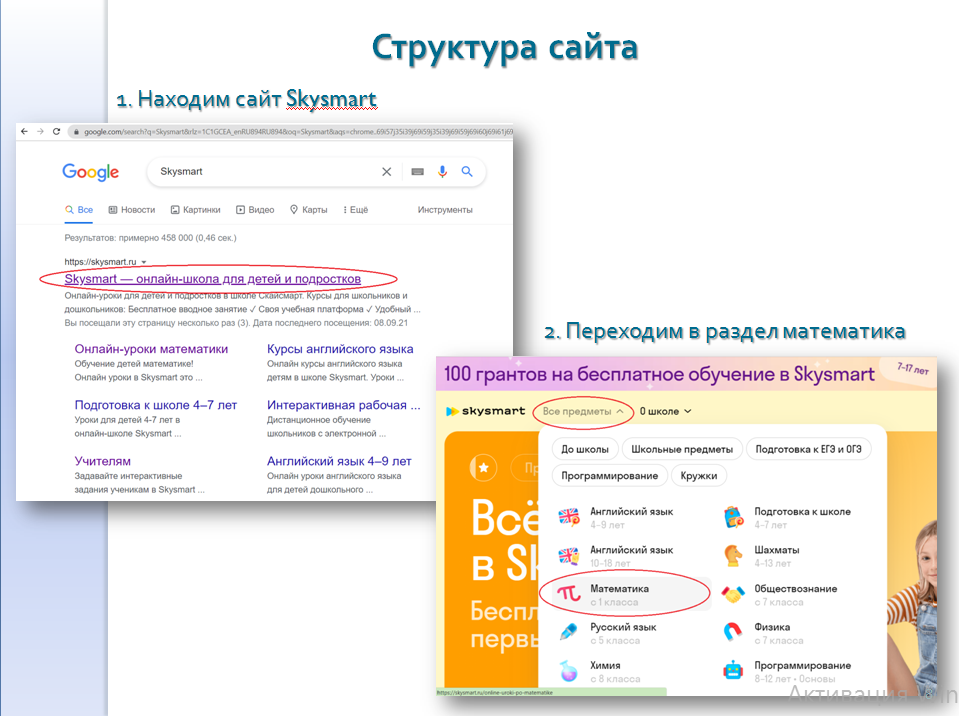This screenshot has height=716, width=959.
Task: Collapse the Все предметы dropdown
Action: [584, 410]
